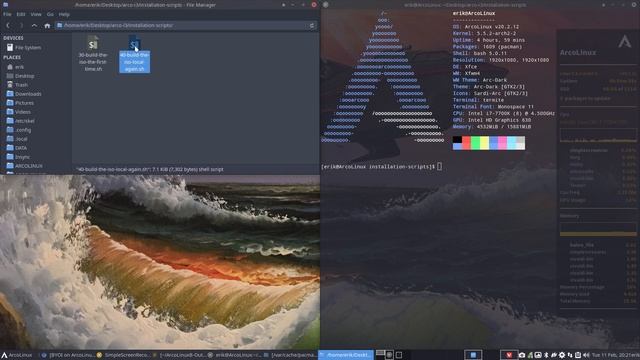Image resolution: width=640 pixels, height=360 pixels.
Task: Switch to the SimpleScreenRecorder taskbar window
Action: pyautogui.click(x=123, y=355)
